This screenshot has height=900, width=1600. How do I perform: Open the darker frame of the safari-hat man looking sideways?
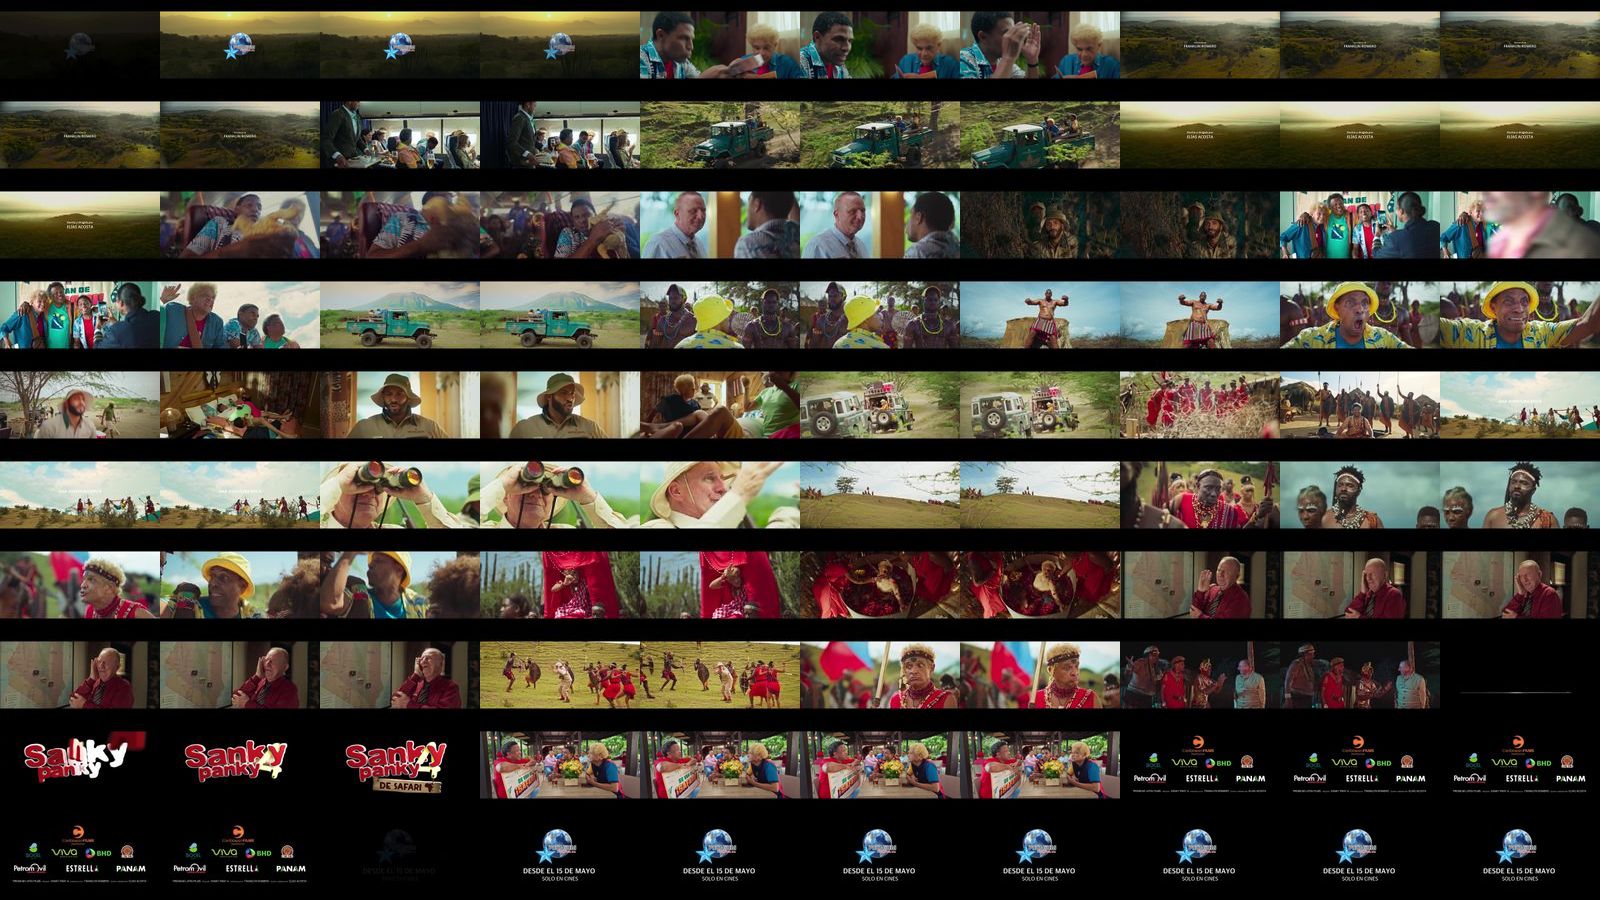[x=560, y=405]
